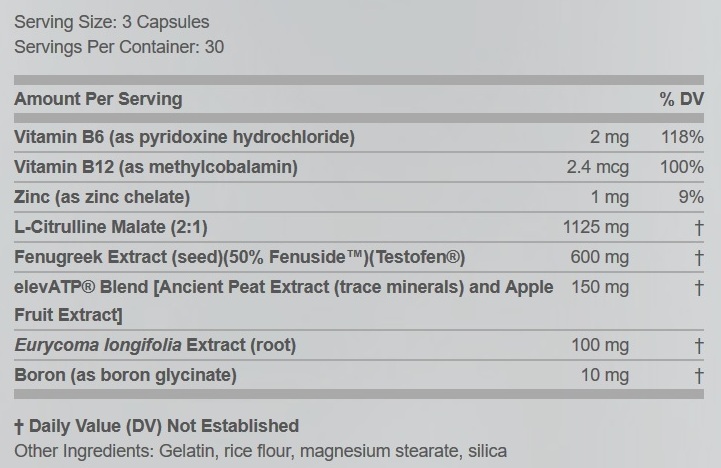Click the Boron (as boron glycinate) label
Viewport: 721px width, 468px height.
tap(125, 375)
